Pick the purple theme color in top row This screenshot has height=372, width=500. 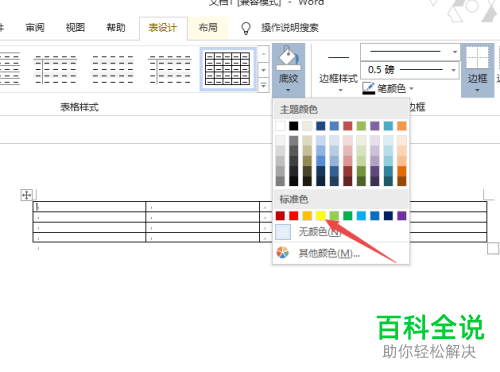tap(375, 126)
